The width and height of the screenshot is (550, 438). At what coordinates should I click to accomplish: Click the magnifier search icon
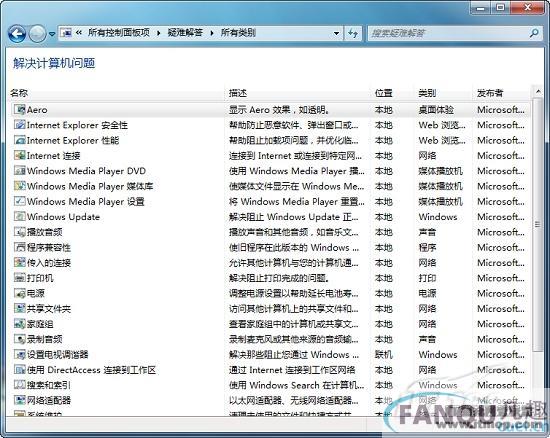534,33
